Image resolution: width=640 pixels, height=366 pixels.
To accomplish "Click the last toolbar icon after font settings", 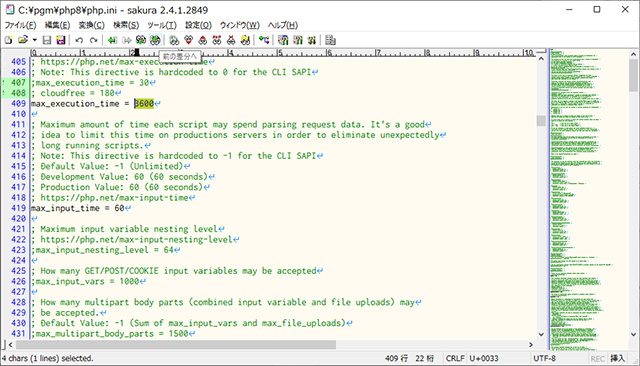I will tap(331, 40).
